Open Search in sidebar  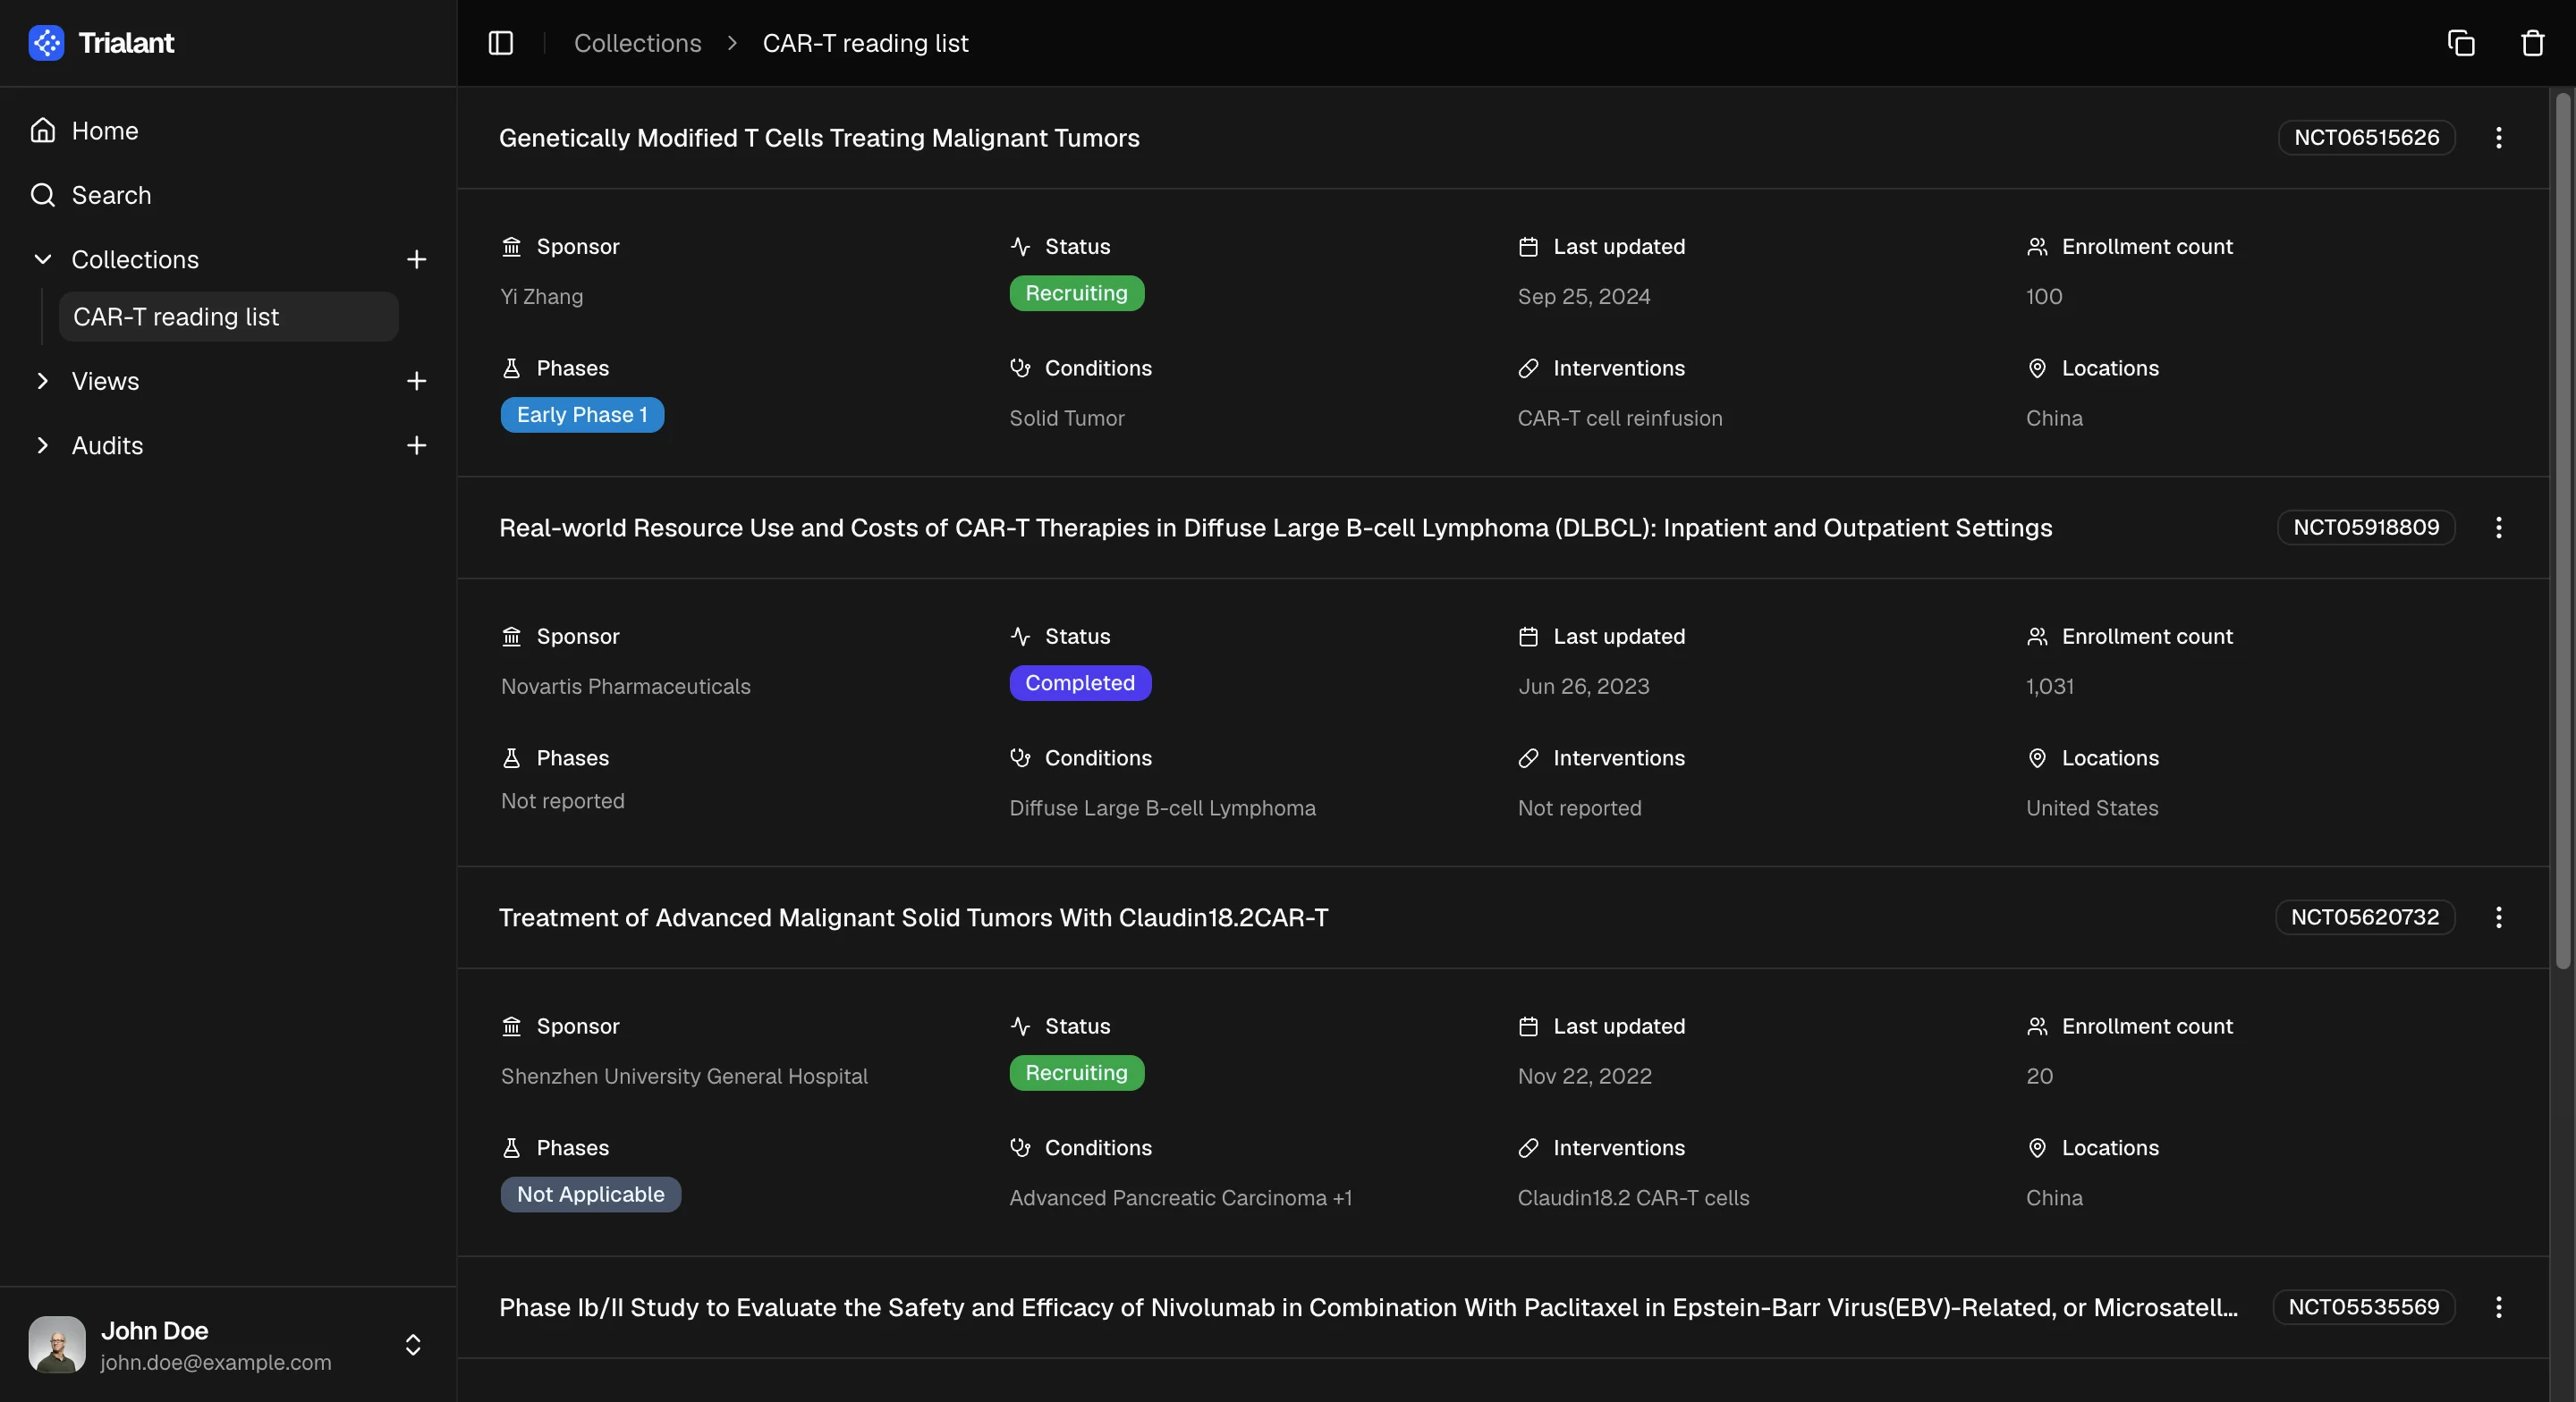(x=111, y=196)
